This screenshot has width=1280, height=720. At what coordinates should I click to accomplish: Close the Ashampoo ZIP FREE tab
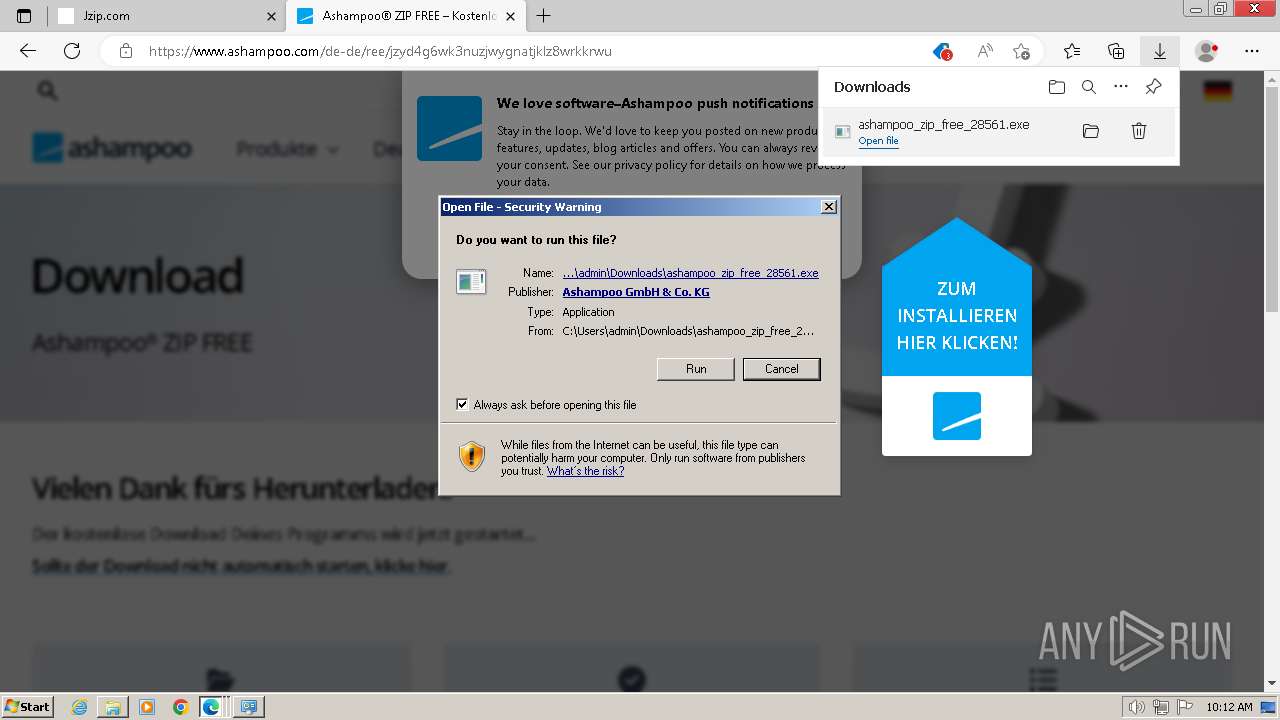pyautogui.click(x=511, y=16)
